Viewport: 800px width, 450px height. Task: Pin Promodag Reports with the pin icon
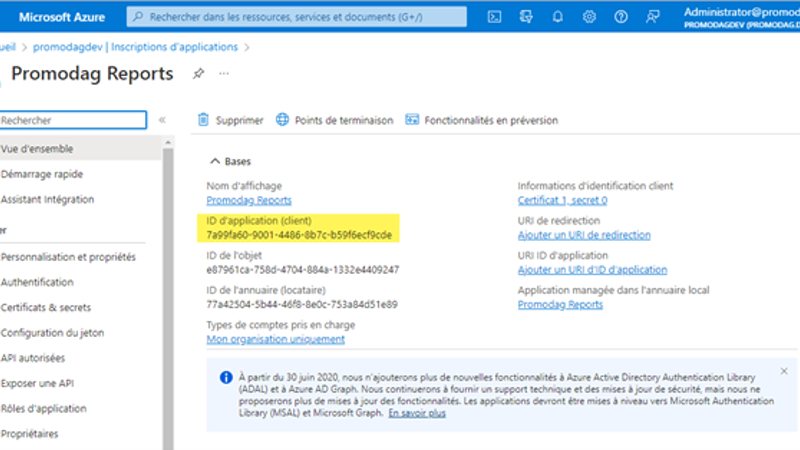point(198,74)
